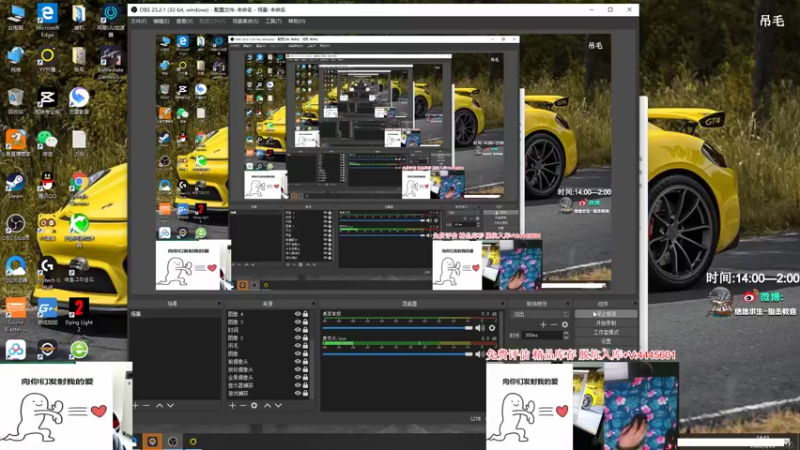This screenshot has width=800, height=450.
Task: Toggle visibility eye for 图像 2 source
Action: coord(297,338)
